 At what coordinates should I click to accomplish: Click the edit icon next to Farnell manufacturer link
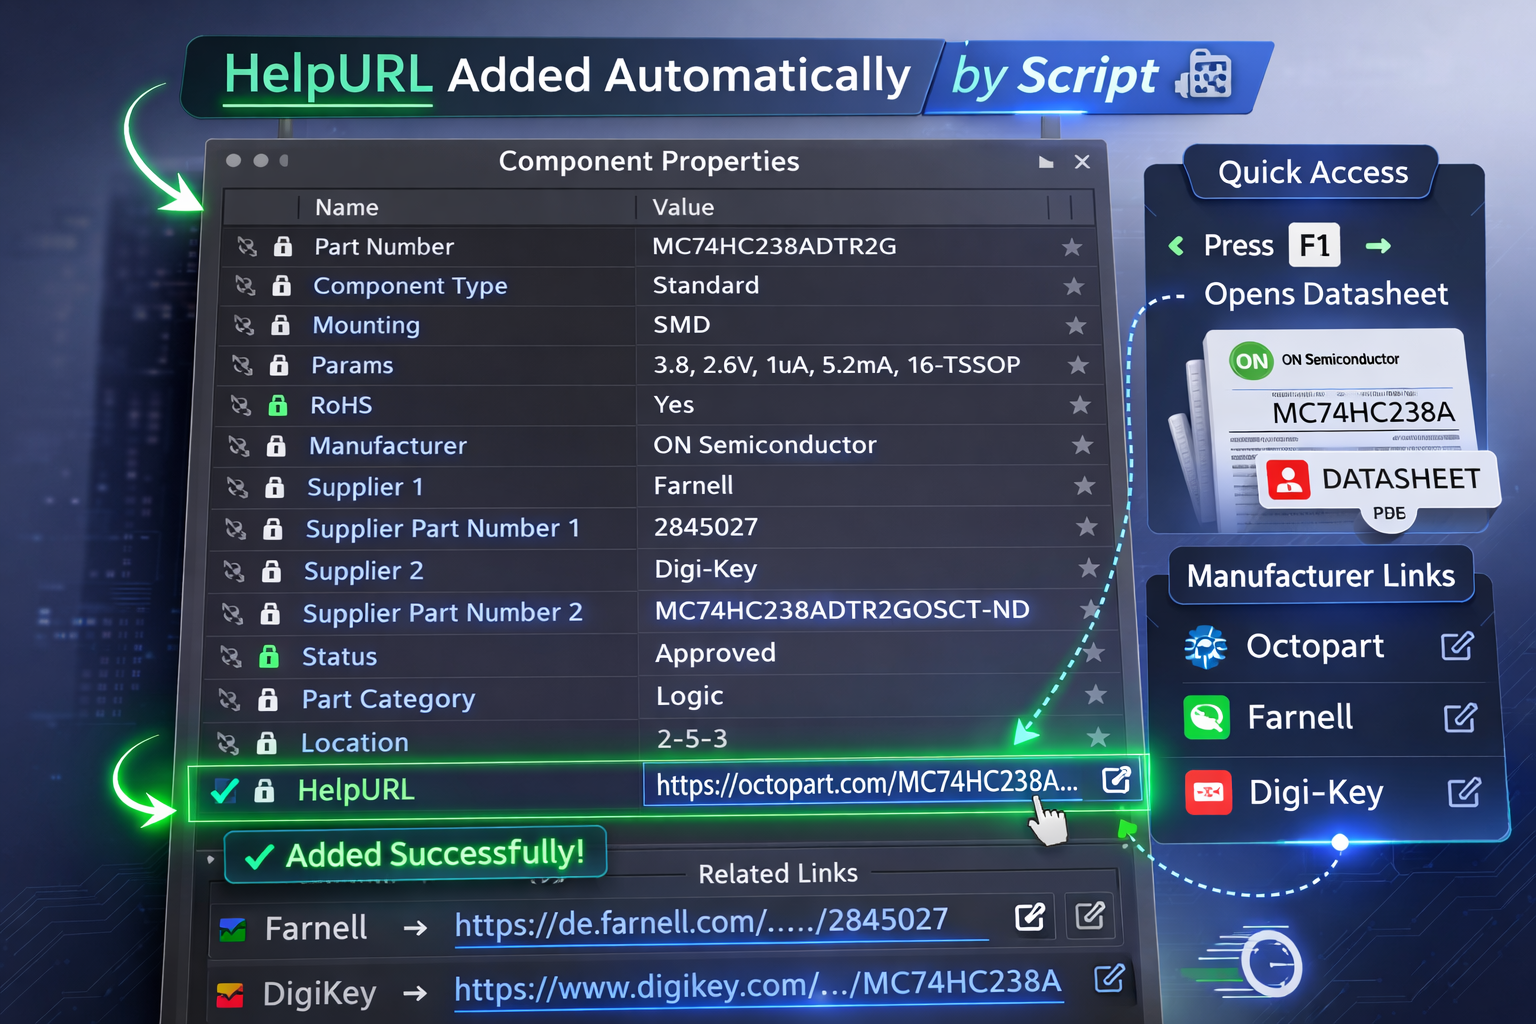click(1460, 717)
